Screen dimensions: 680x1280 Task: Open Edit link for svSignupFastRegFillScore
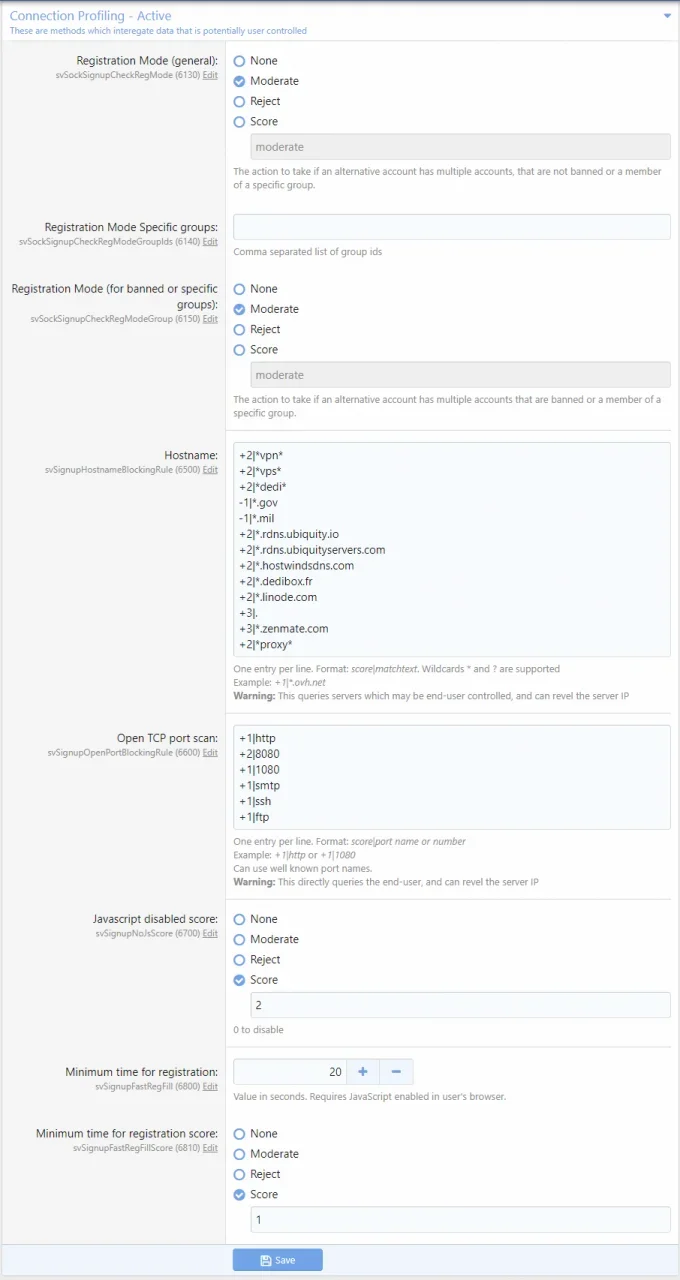210,1148
